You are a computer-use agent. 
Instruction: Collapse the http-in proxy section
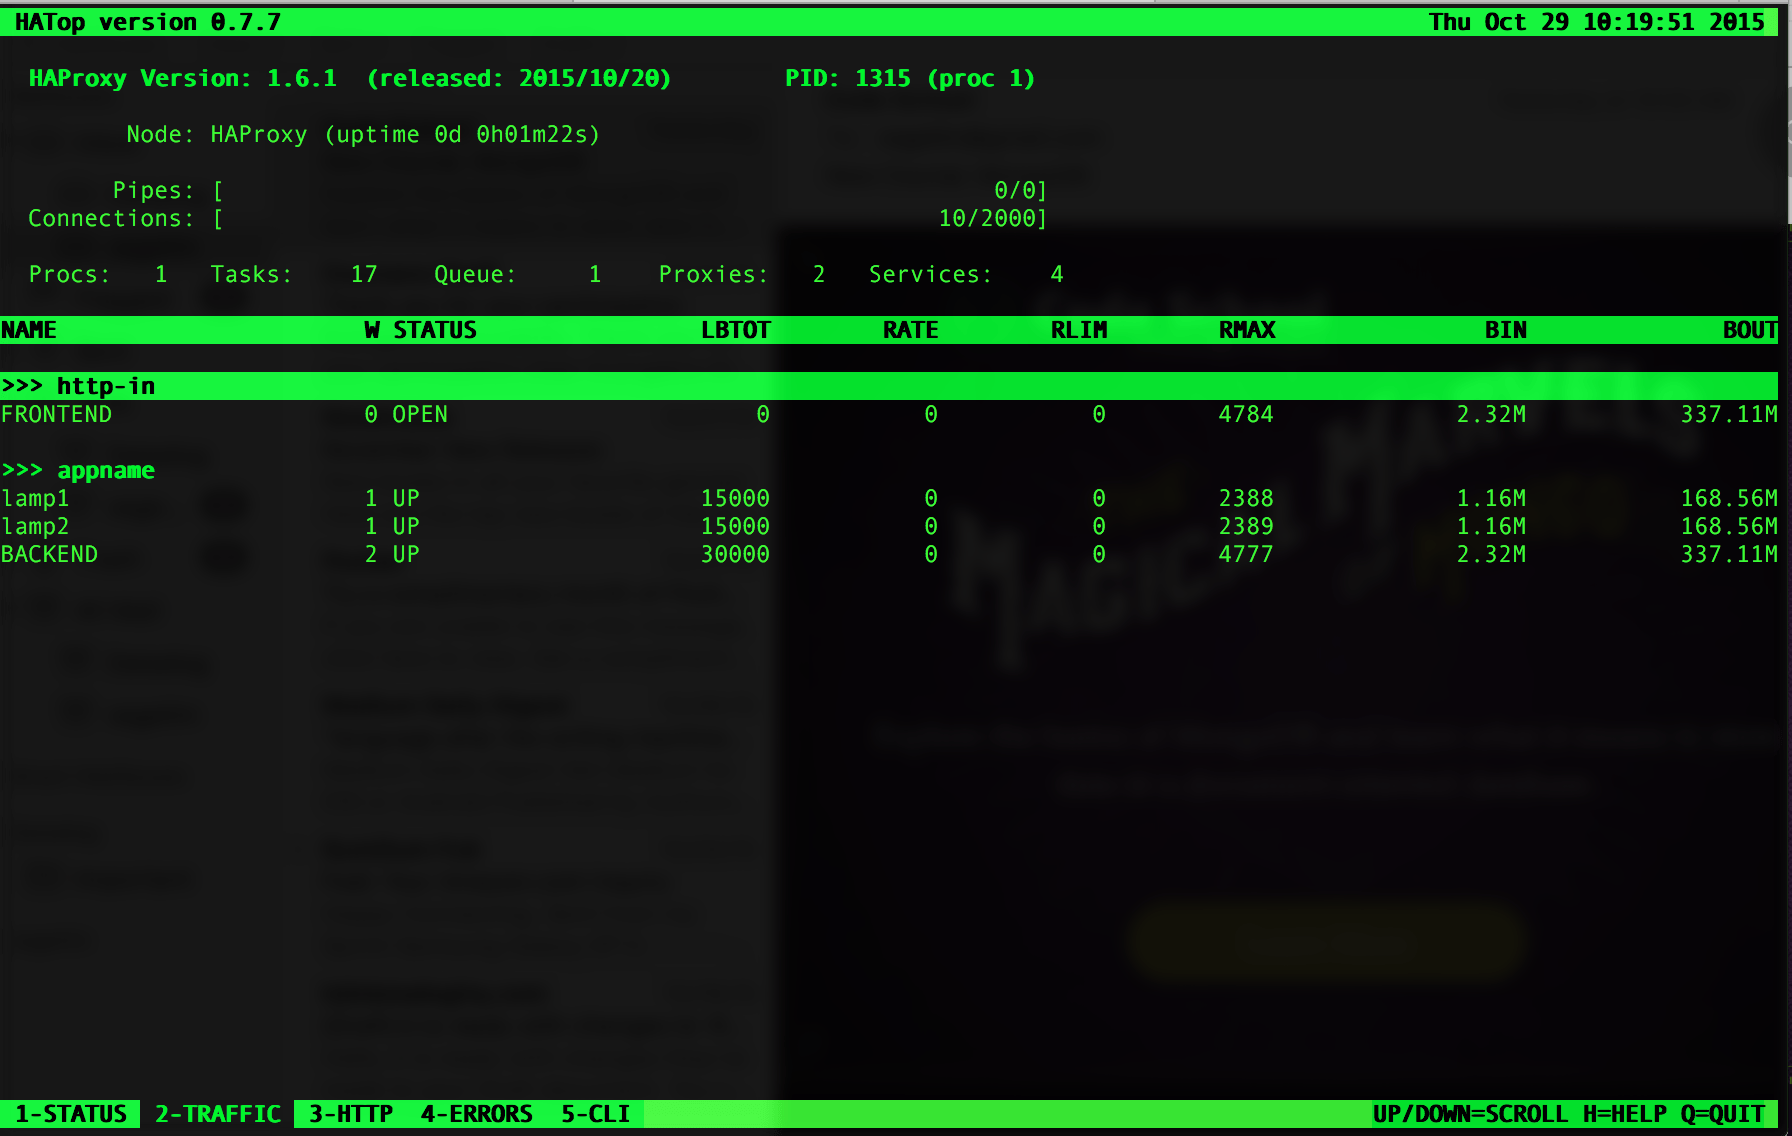click(x=106, y=385)
